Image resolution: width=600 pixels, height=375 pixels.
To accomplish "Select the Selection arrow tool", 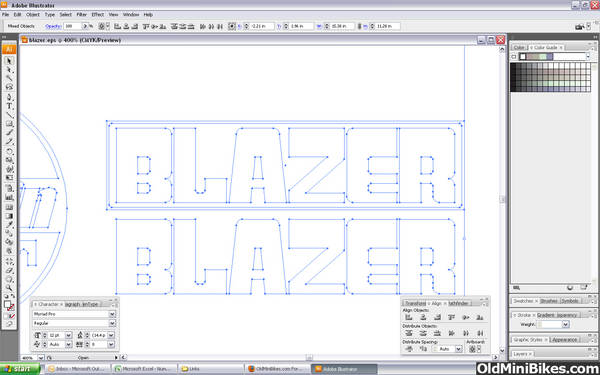I will point(10,60).
